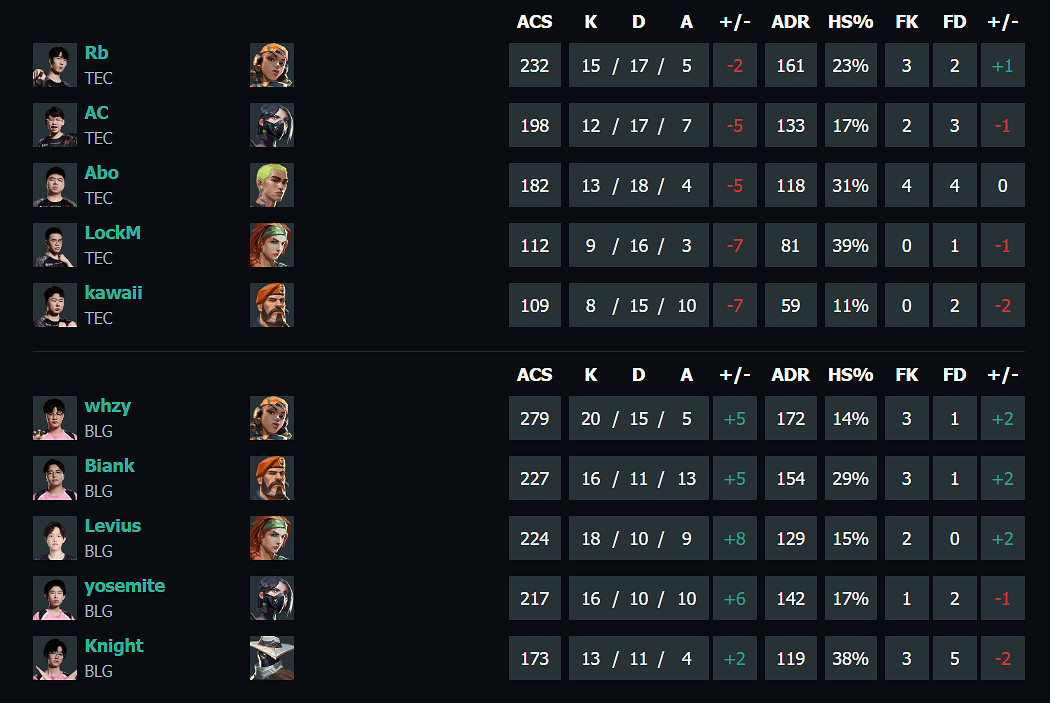Go to yosemite's player page
Image resolution: width=1050 pixels, height=703 pixels.
[x=124, y=586]
